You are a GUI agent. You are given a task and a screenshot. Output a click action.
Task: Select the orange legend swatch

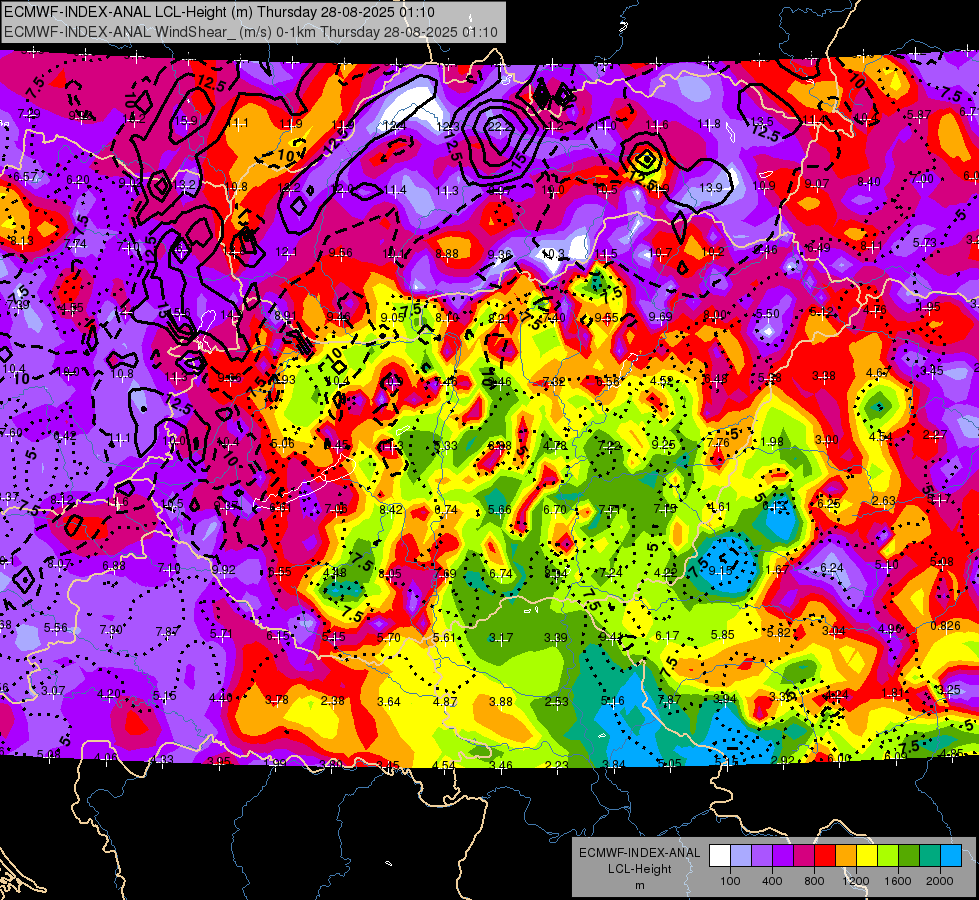tap(846, 856)
